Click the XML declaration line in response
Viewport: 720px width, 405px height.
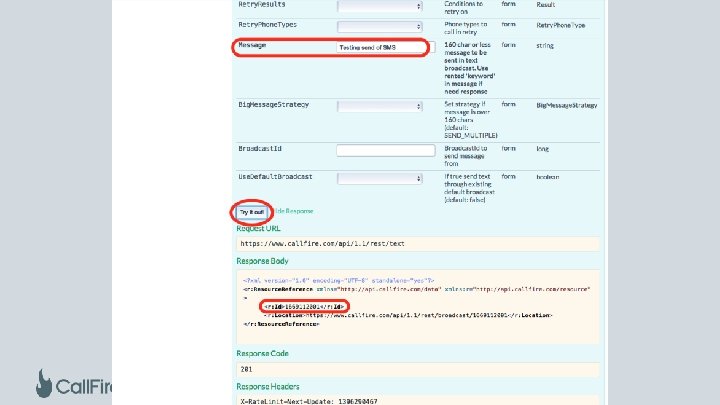(338, 281)
